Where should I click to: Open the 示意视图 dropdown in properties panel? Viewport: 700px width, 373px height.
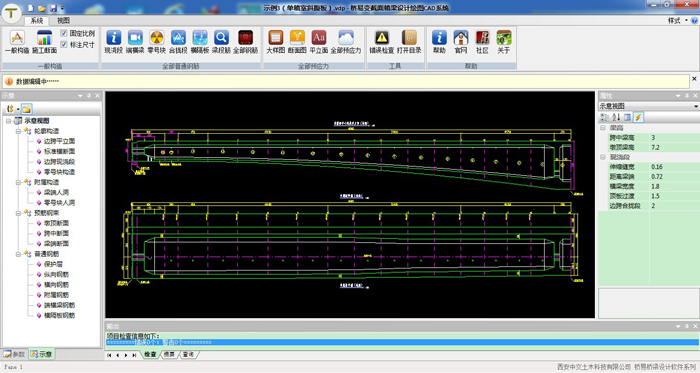click(x=649, y=106)
